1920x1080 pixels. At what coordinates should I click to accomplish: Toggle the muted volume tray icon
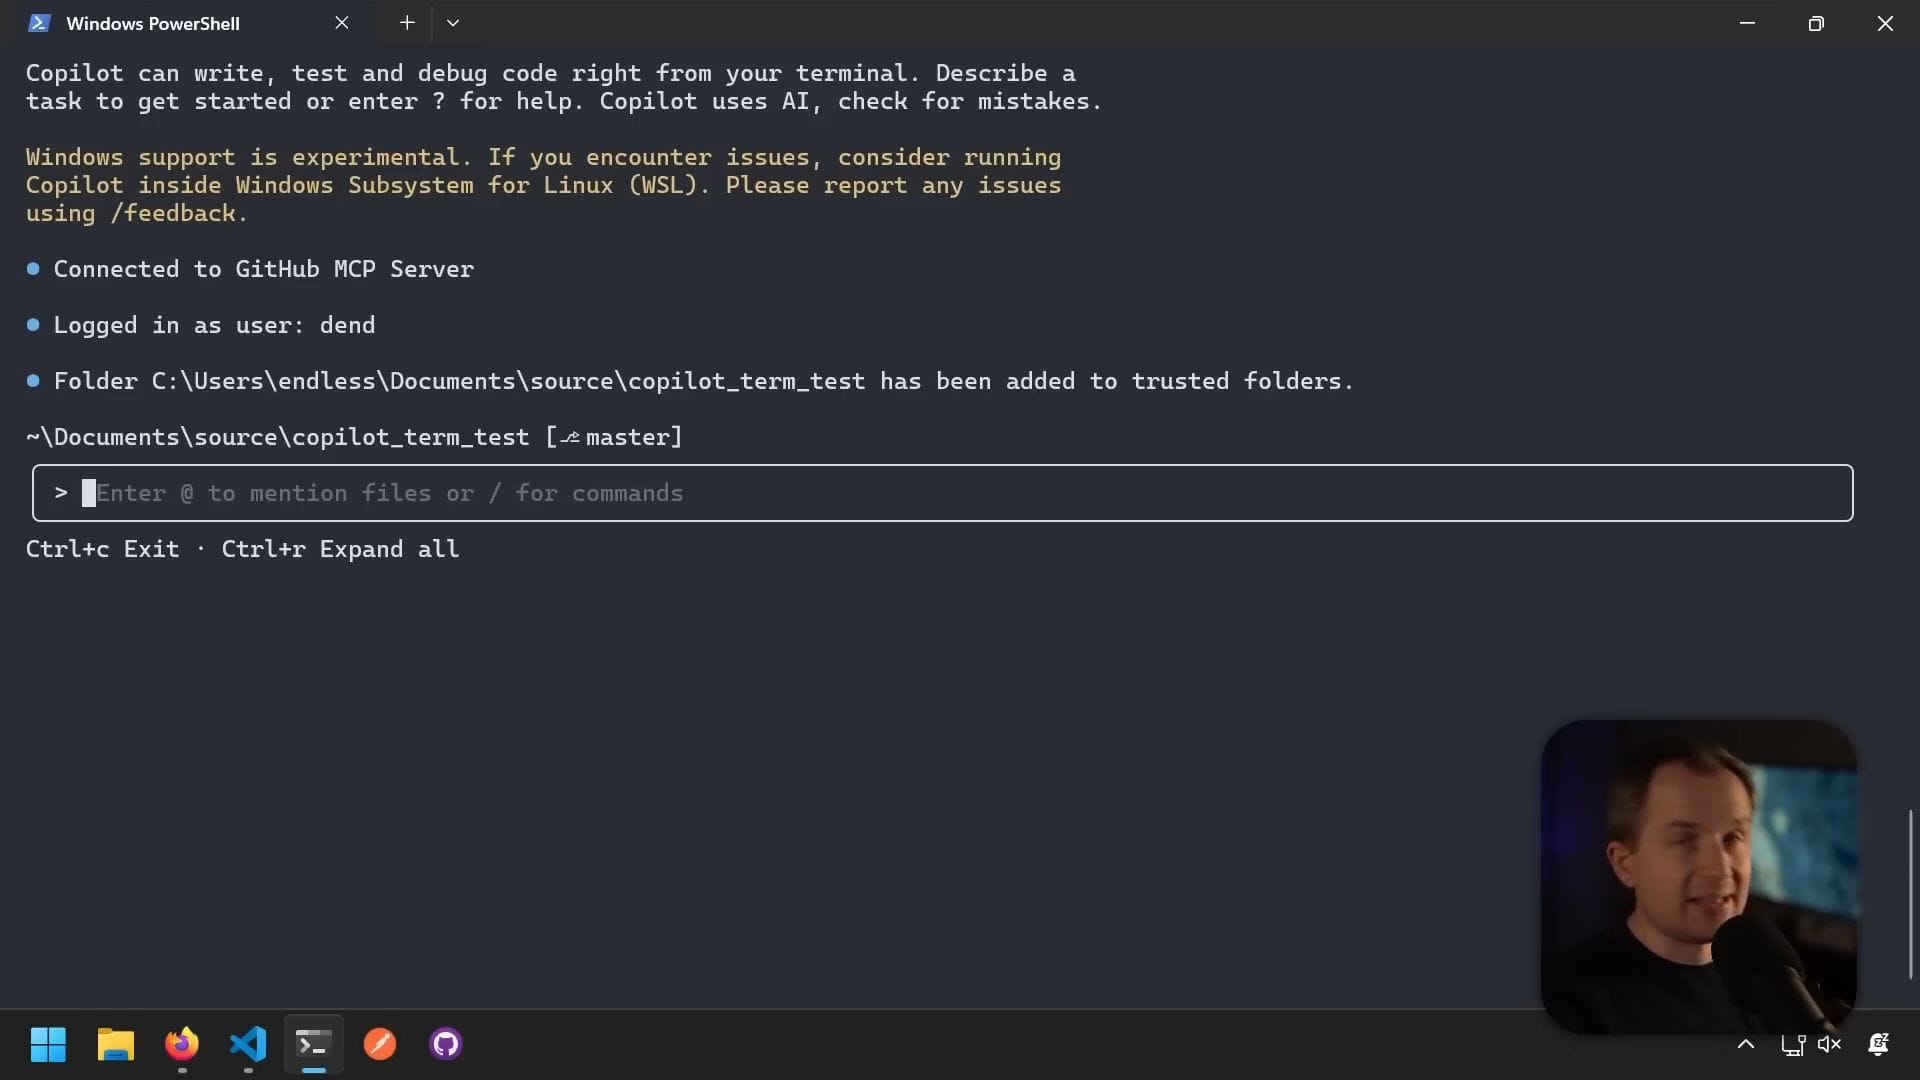point(1829,1044)
